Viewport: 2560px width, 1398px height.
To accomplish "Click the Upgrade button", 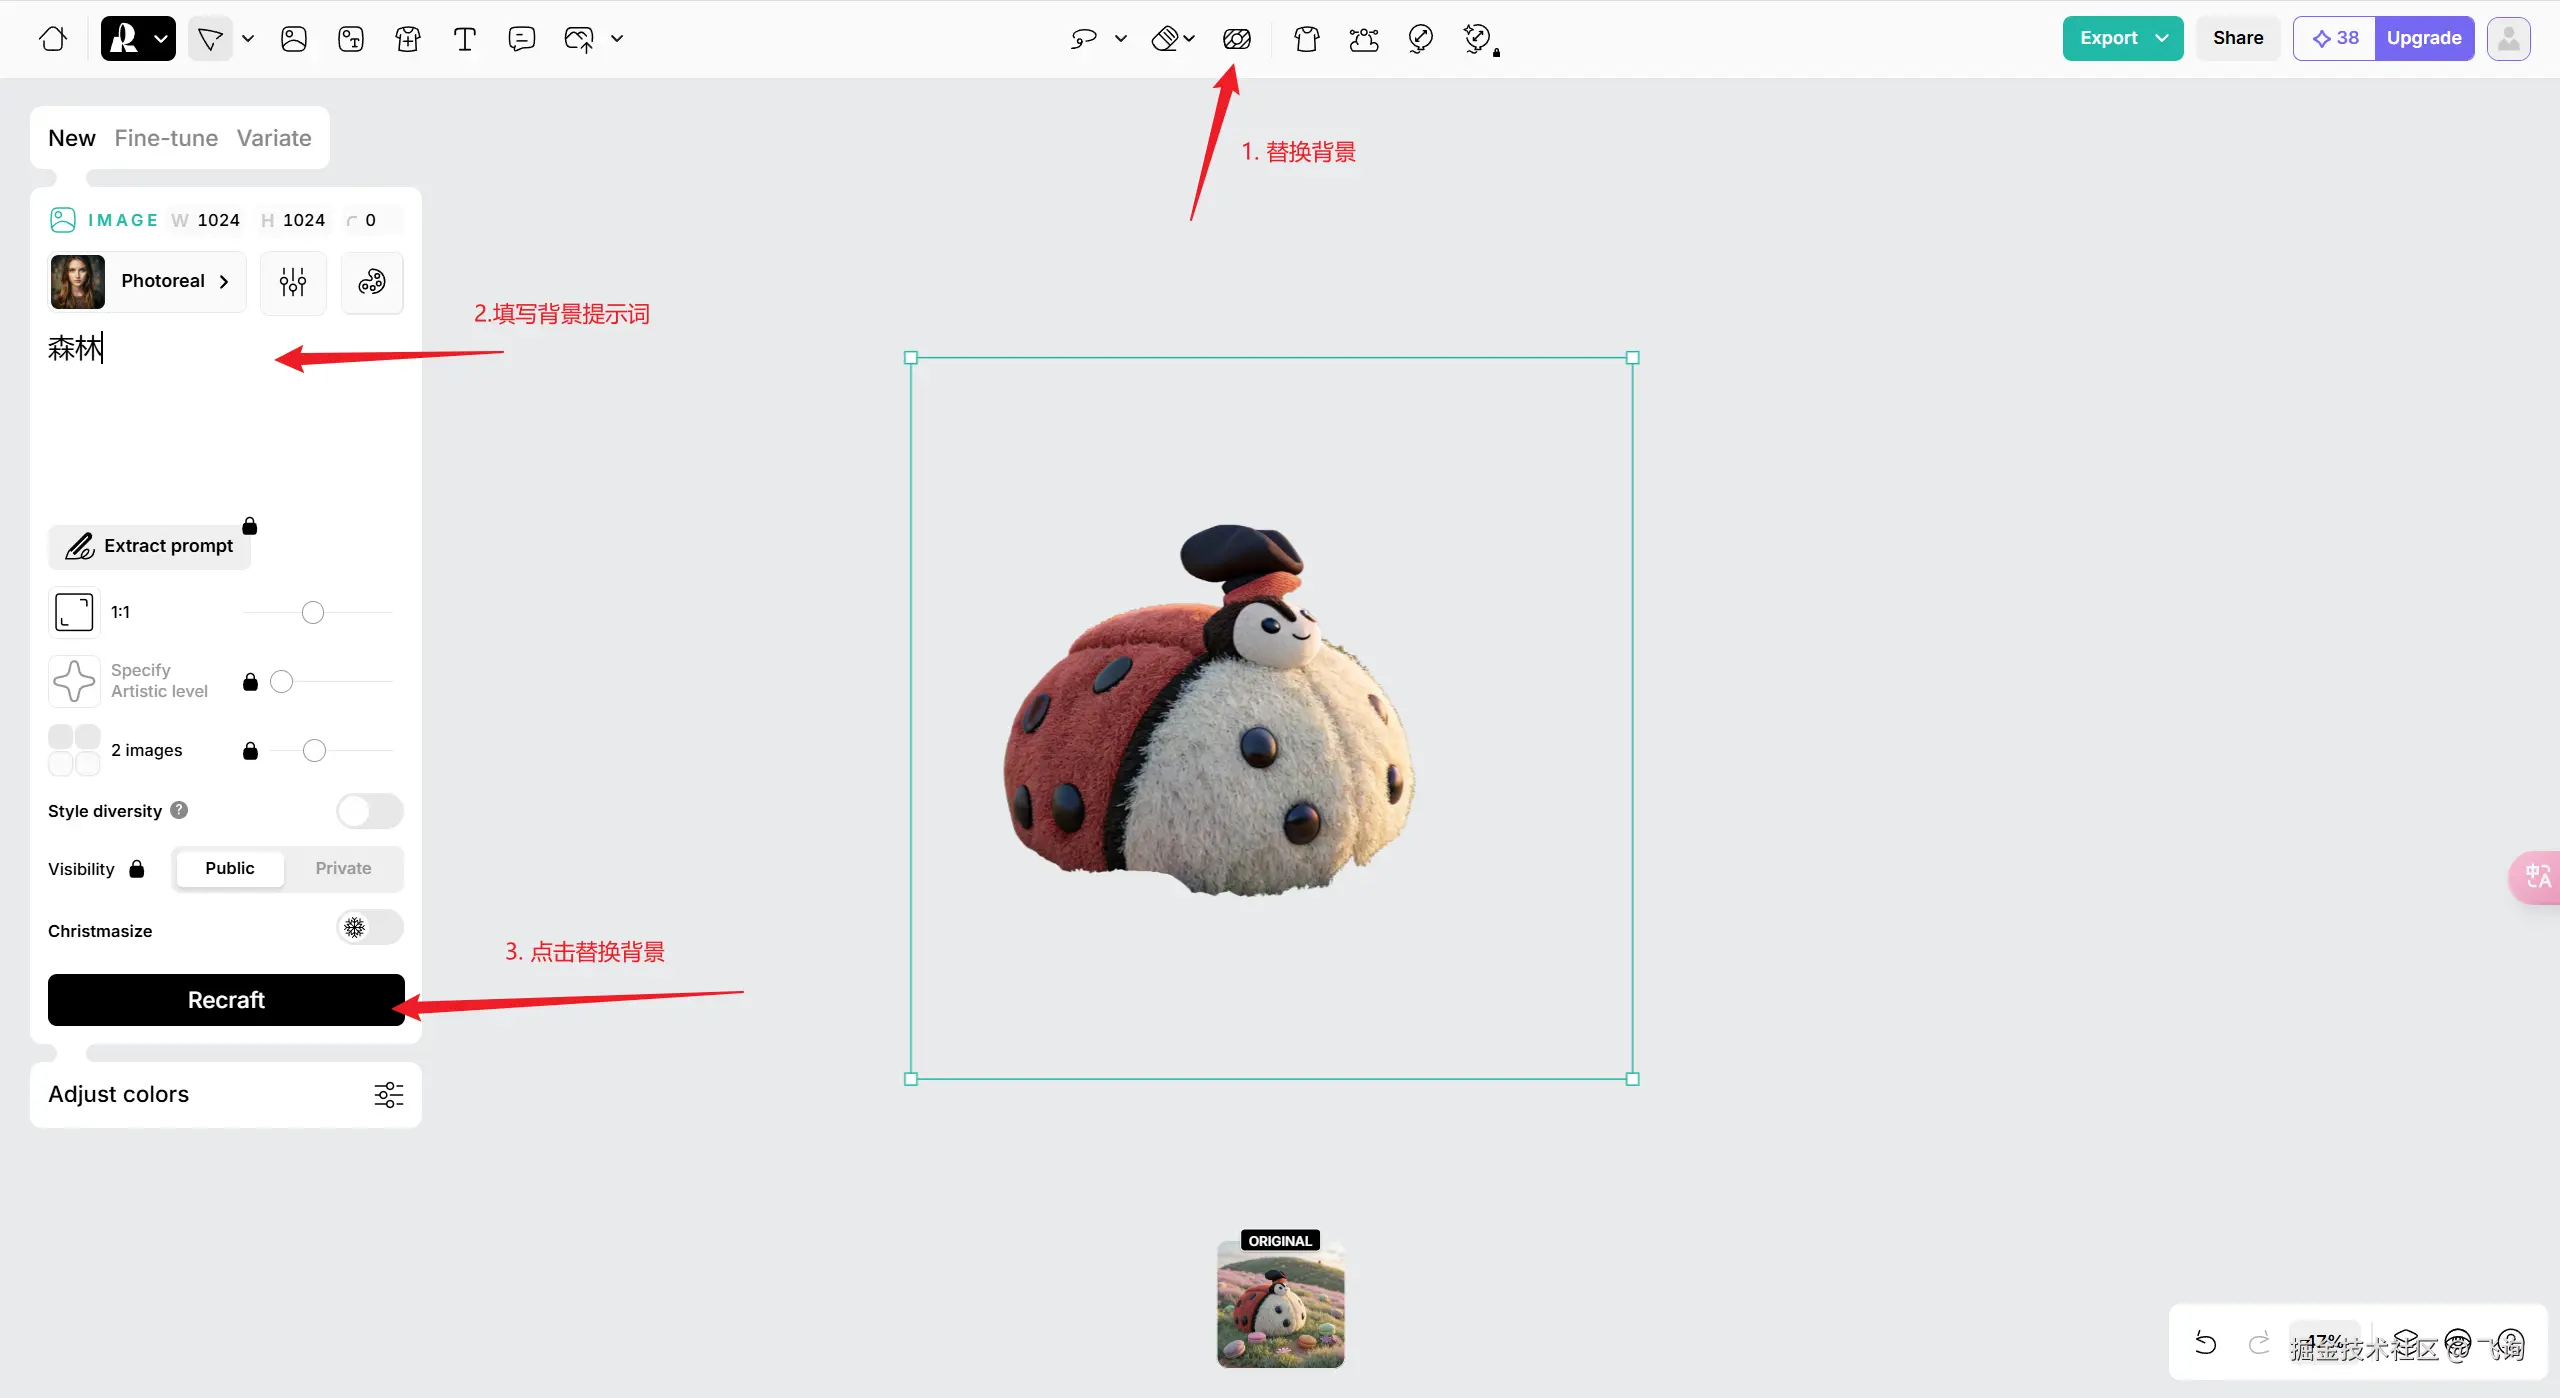I will (2423, 38).
